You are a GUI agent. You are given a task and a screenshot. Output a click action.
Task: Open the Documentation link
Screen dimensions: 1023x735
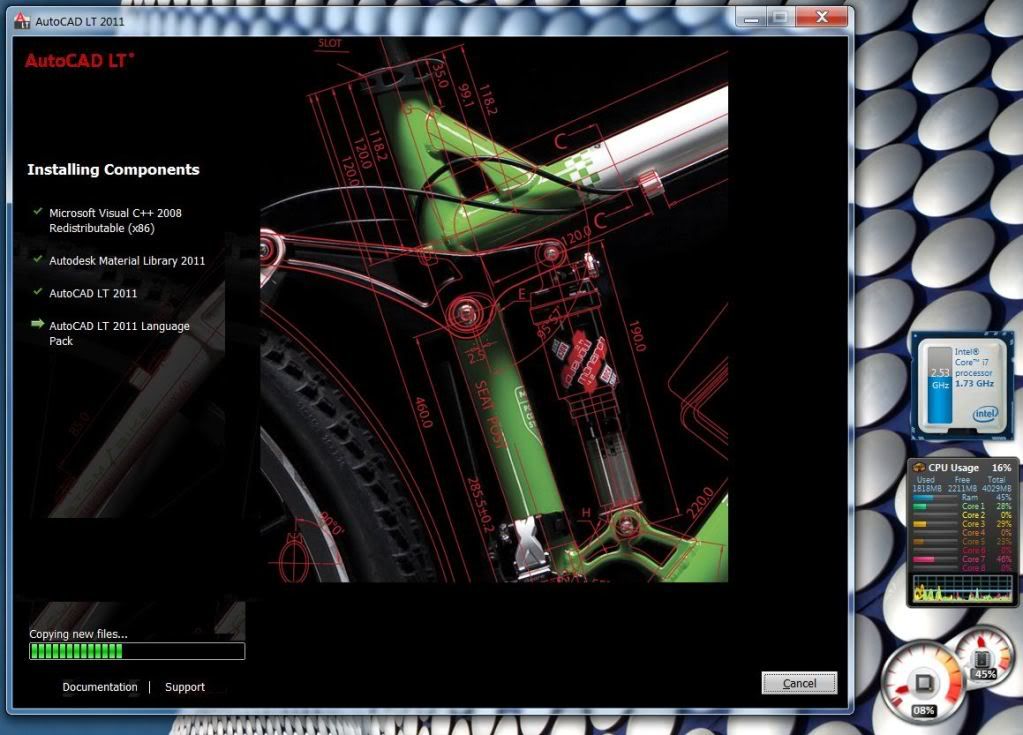100,687
